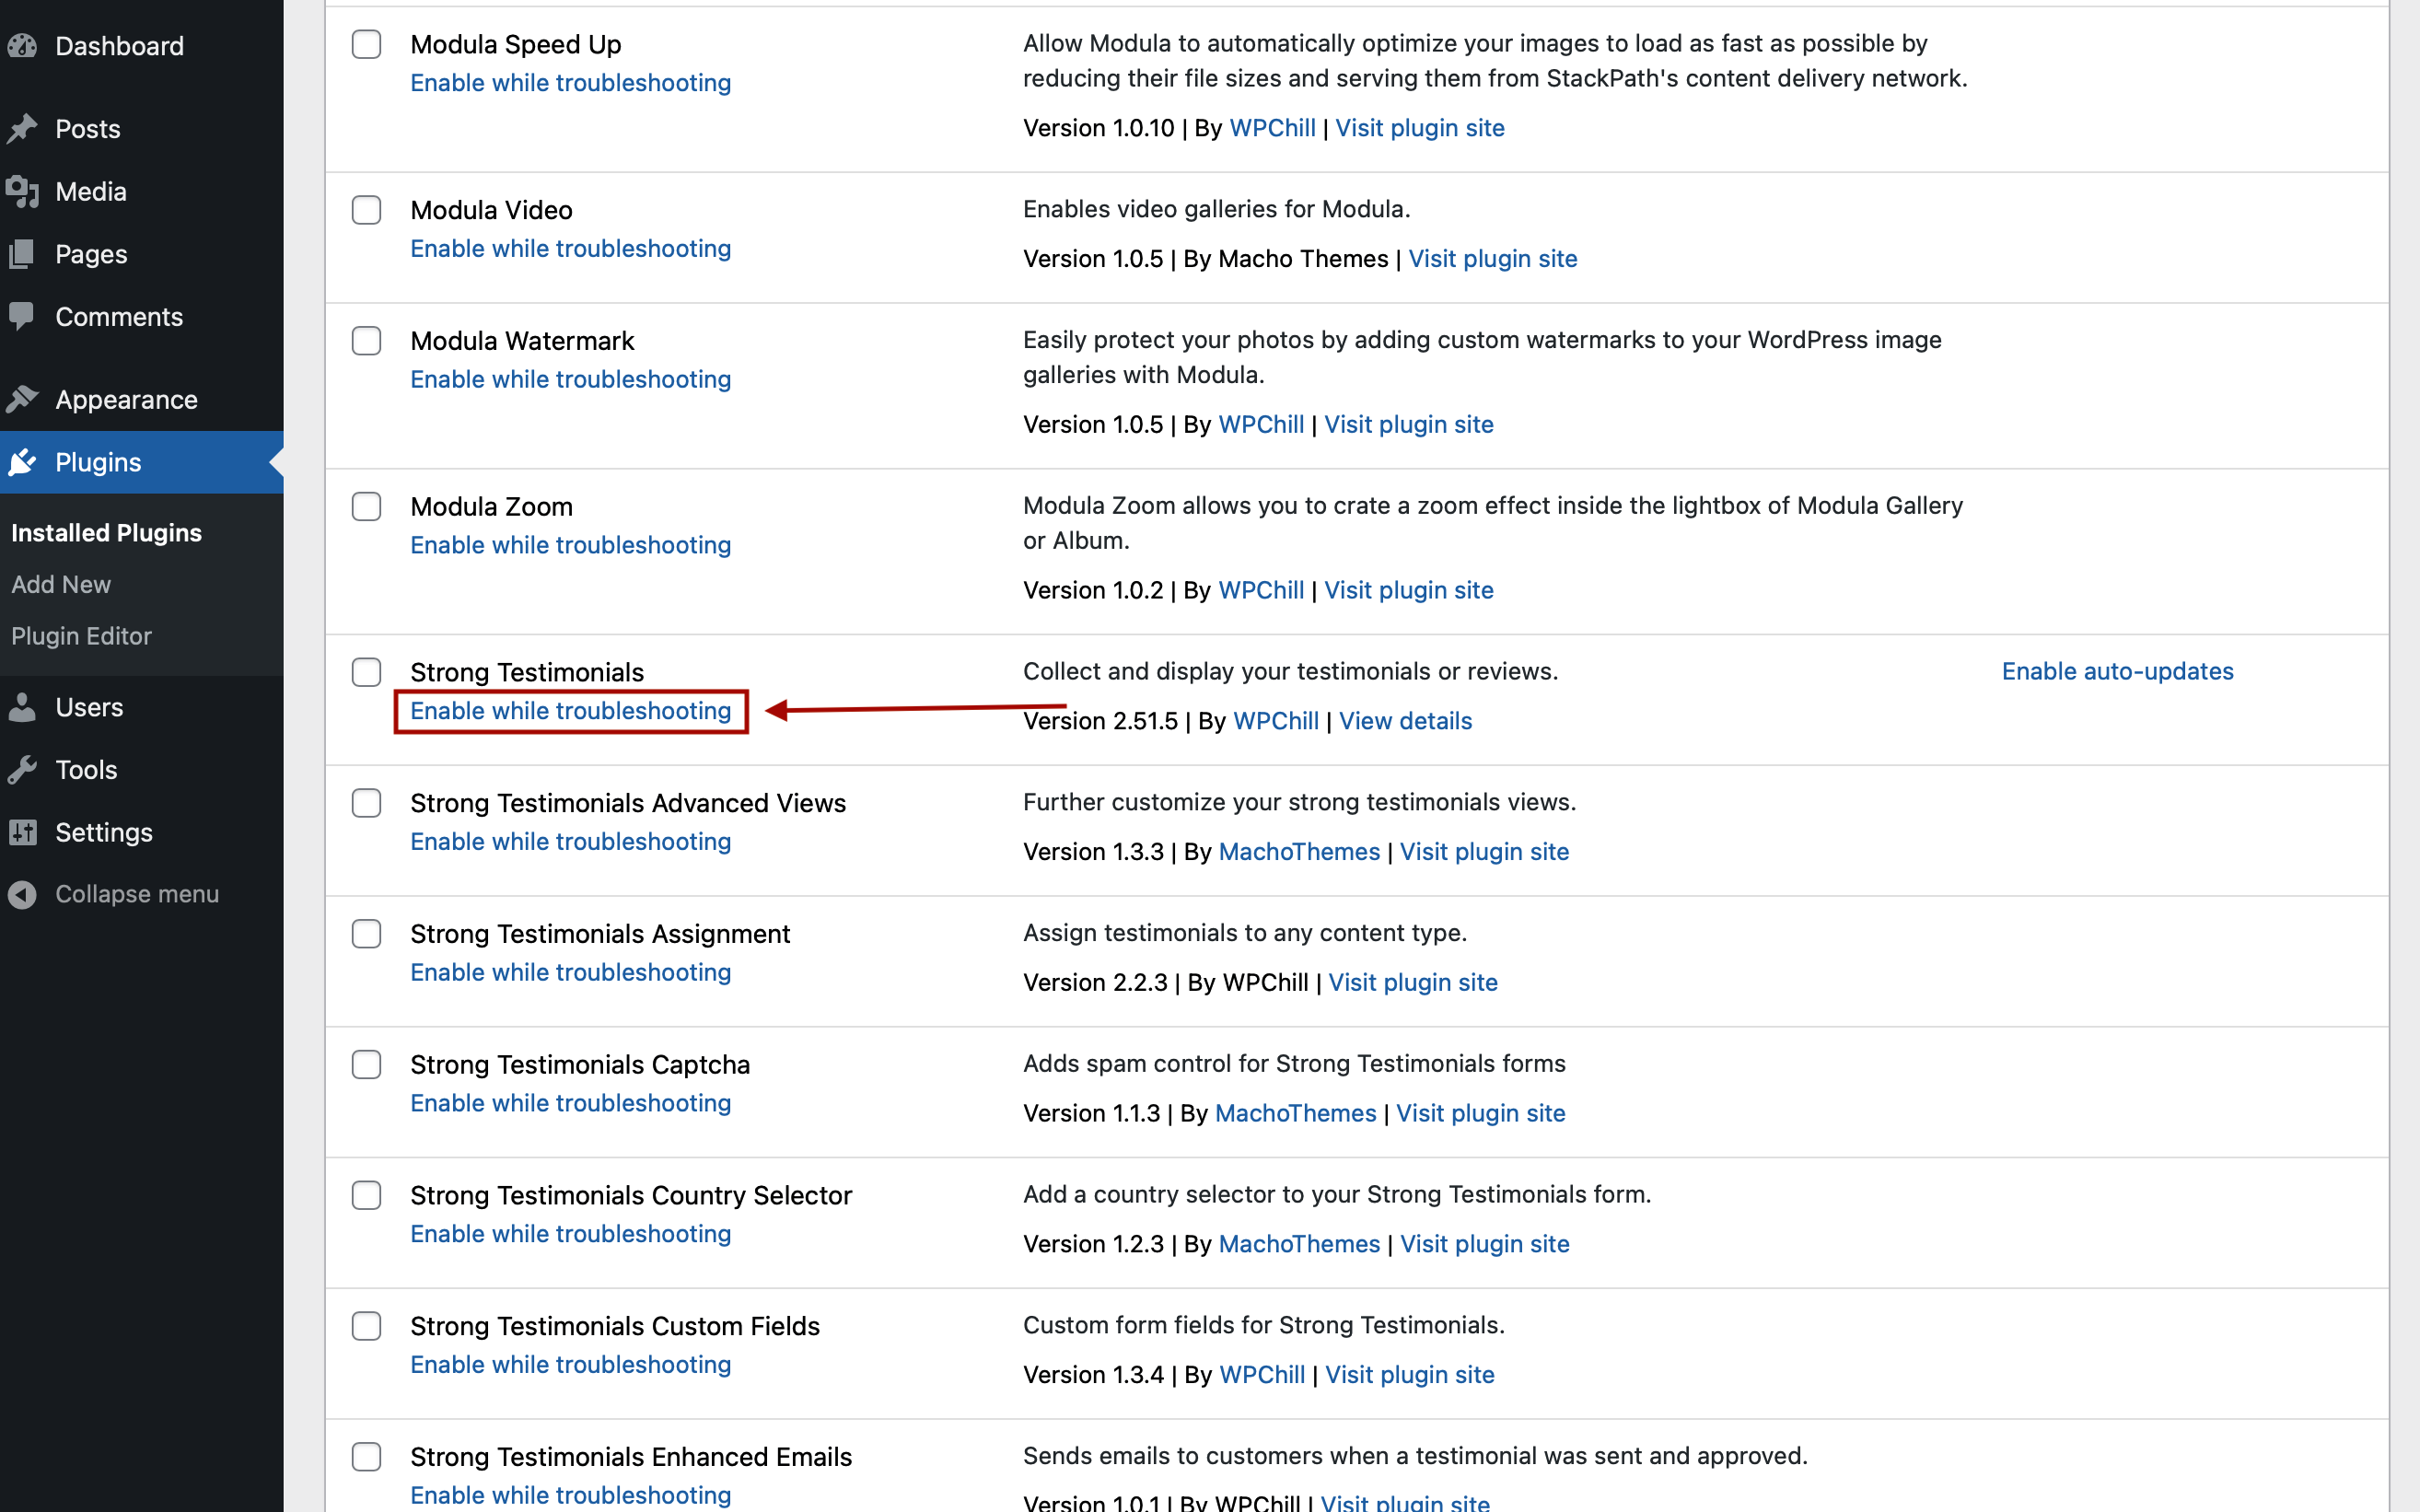Image resolution: width=2420 pixels, height=1512 pixels.
Task: Click Enable auto-updates for Strong Testimonials
Action: [2117, 672]
